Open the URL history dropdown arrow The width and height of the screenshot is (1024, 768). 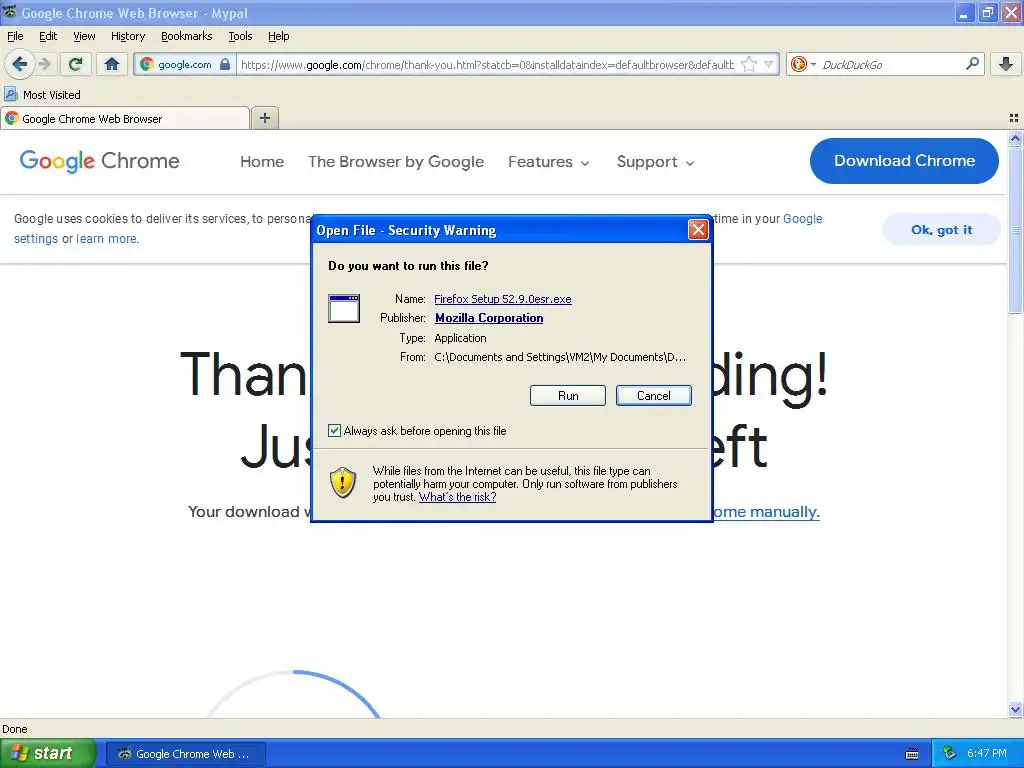tap(769, 64)
